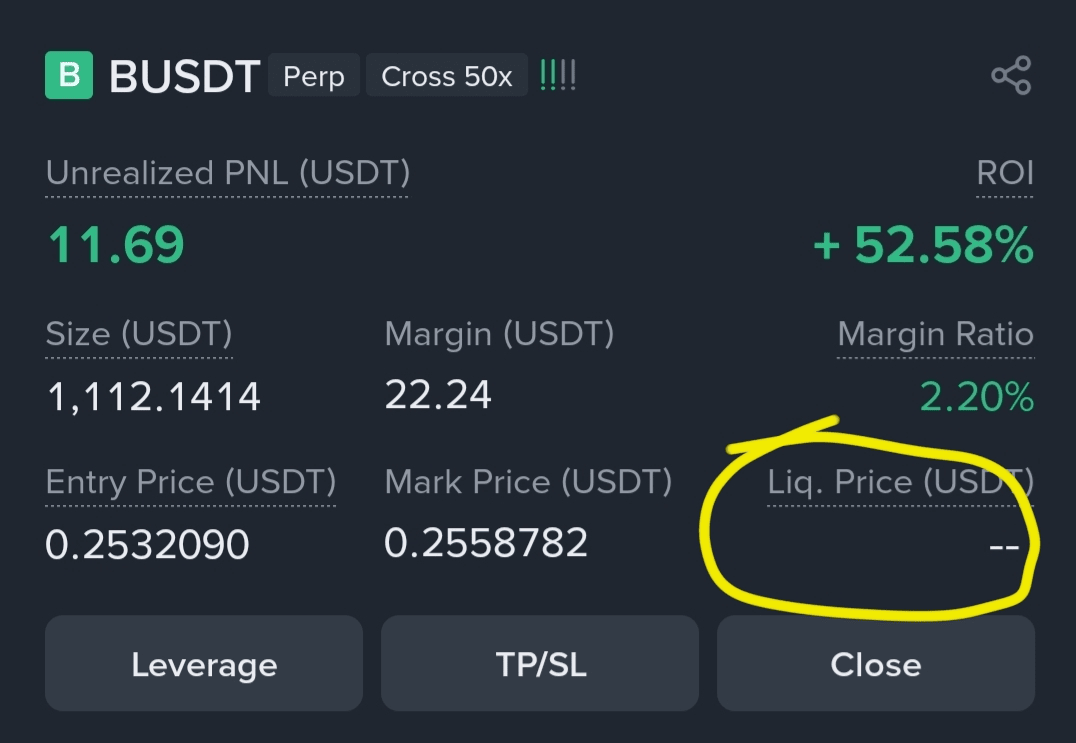Tap the 2.20% margin ratio value

point(976,398)
